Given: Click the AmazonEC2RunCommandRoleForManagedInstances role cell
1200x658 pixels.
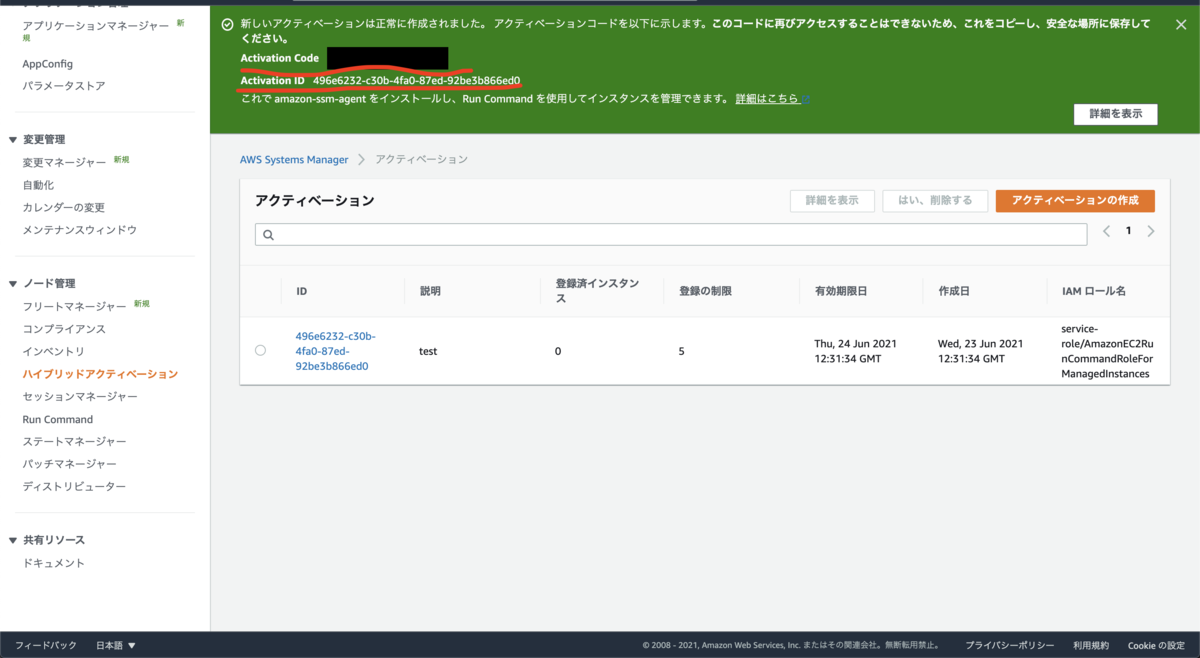Looking at the screenshot, I should coord(1107,351).
